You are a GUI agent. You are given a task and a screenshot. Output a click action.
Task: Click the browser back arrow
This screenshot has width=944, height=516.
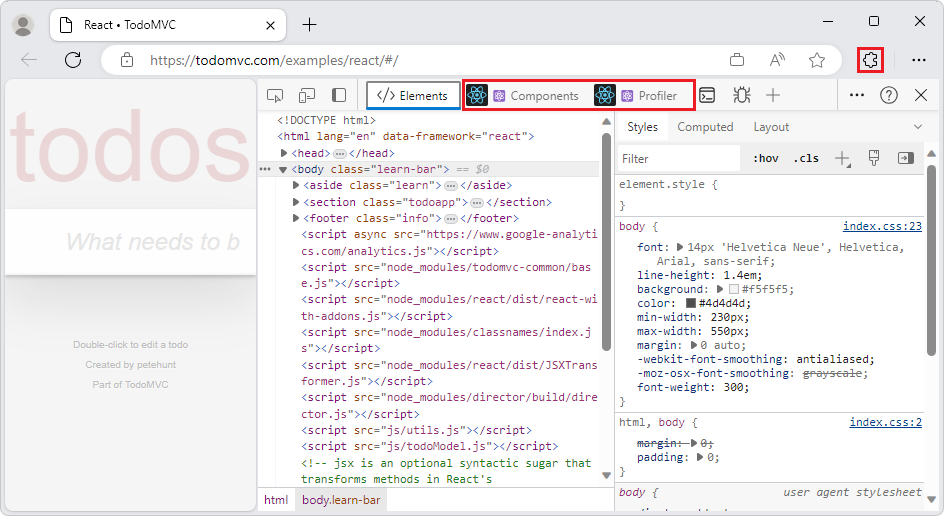click(x=29, y=60)
